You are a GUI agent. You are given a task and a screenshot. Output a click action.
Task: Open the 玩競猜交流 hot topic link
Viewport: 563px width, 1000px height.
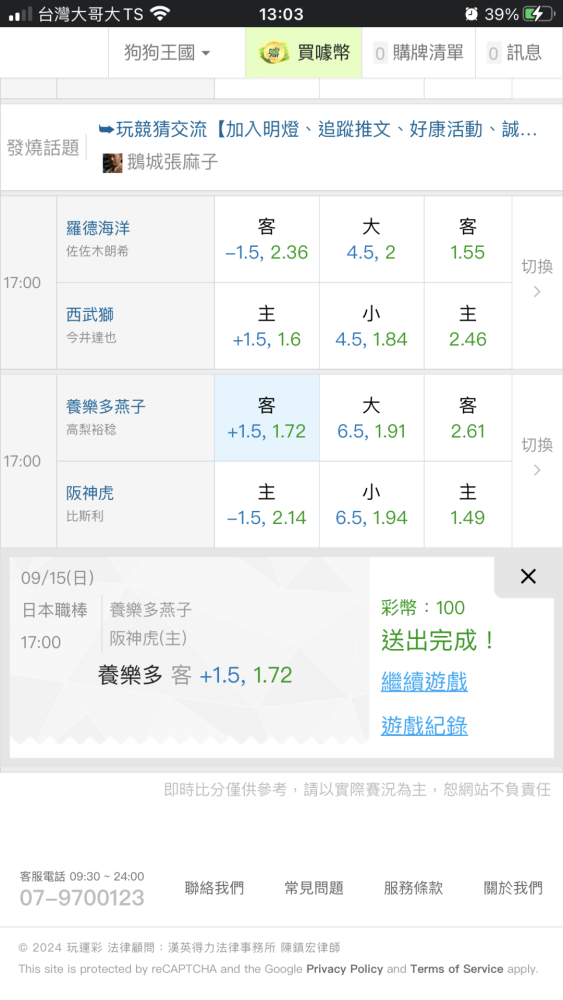[x=318, y=129]
